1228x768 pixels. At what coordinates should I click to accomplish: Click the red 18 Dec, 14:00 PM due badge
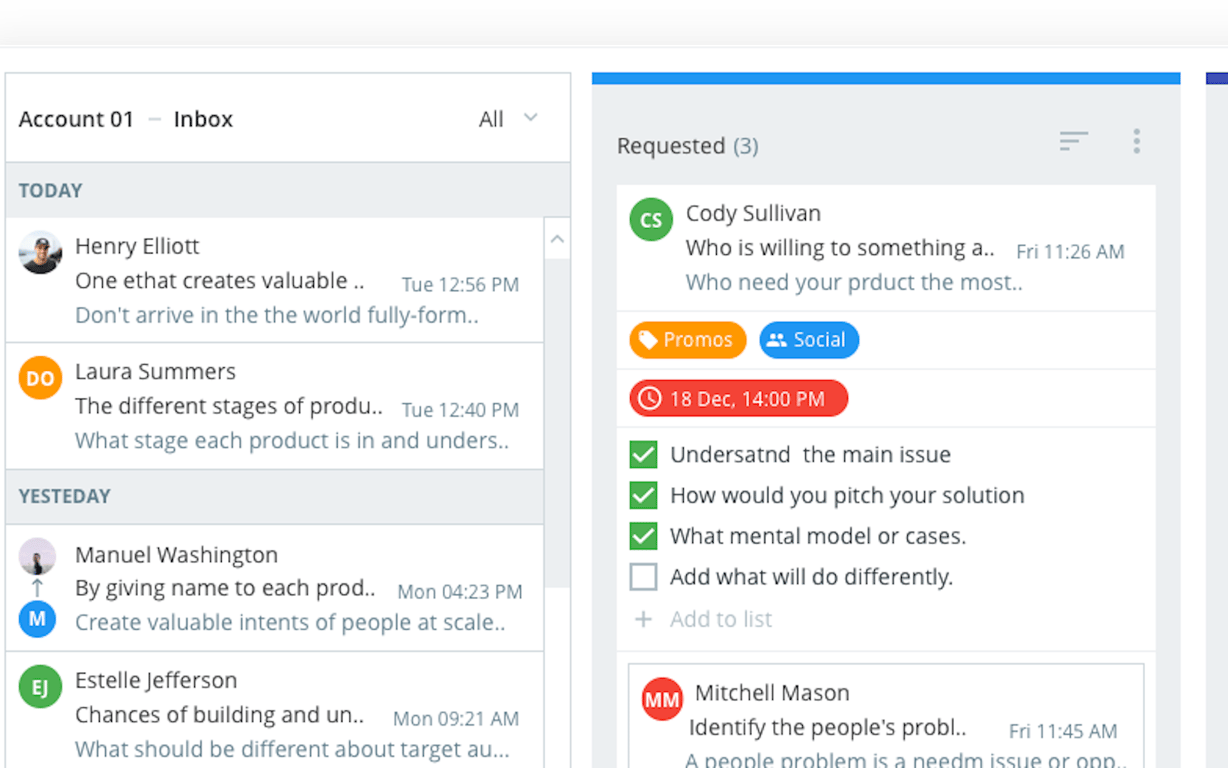click(738, 399)
